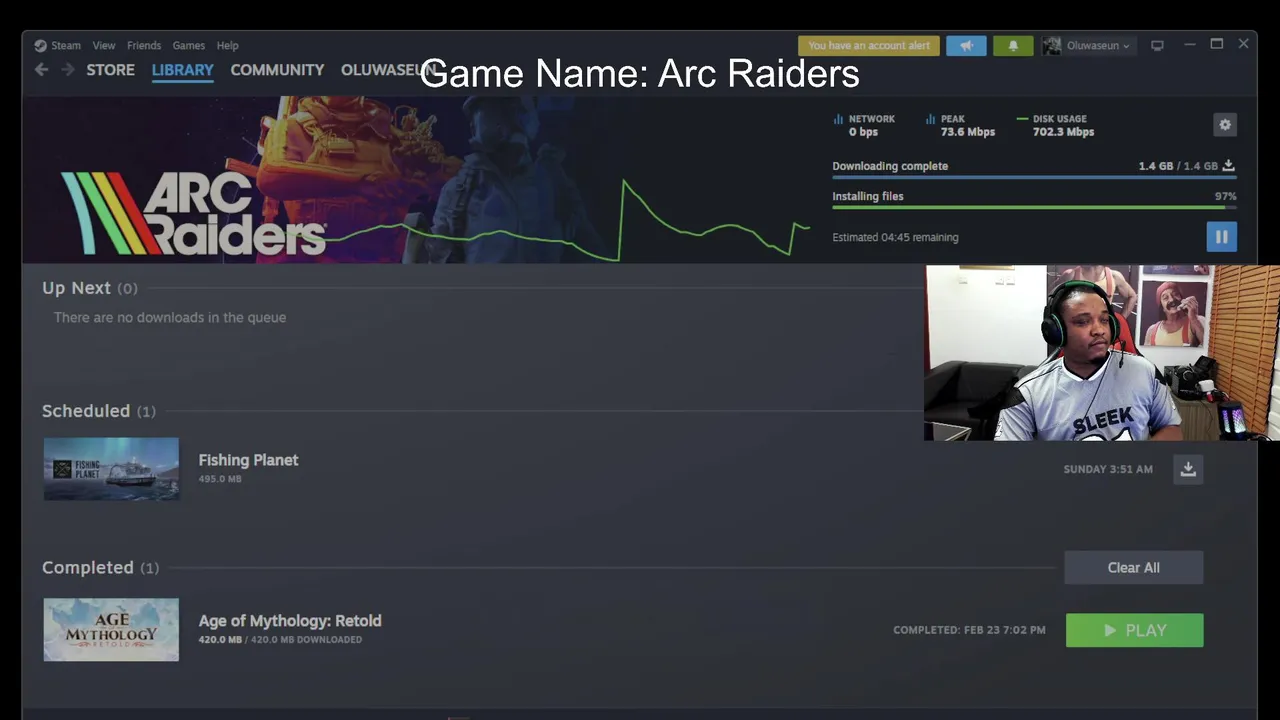Click the Up Next heading
This screenshot has height=720, width=1280.
[76, 288]
